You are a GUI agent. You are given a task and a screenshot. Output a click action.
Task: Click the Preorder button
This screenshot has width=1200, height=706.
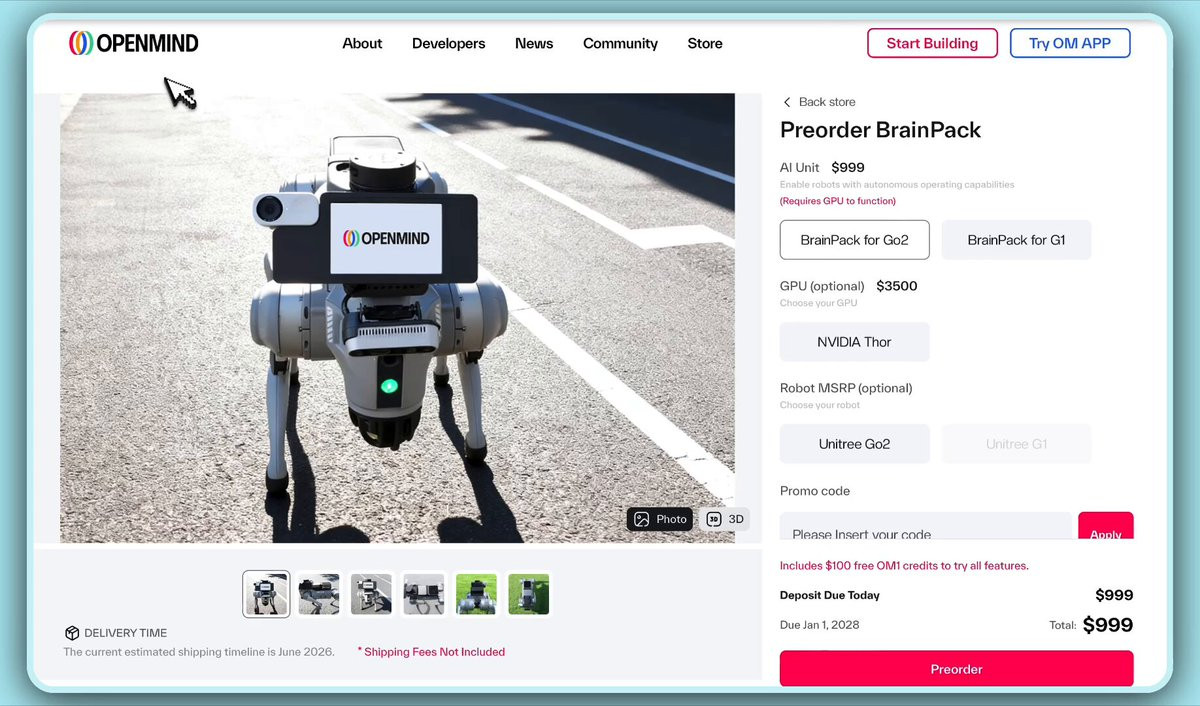point(957,669)
